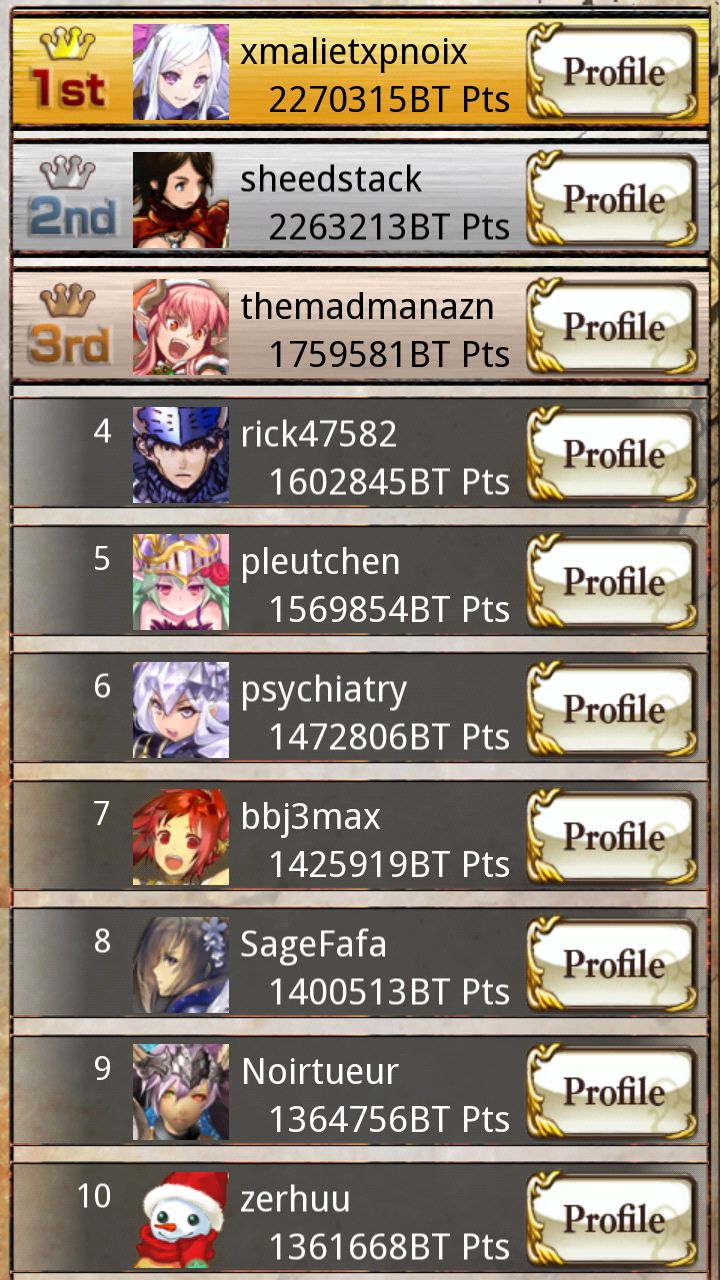The height and width of the screenshot is (1280, 720).
Task: Tap the bronze 3rd place crown icon
Action: (67, 300)
